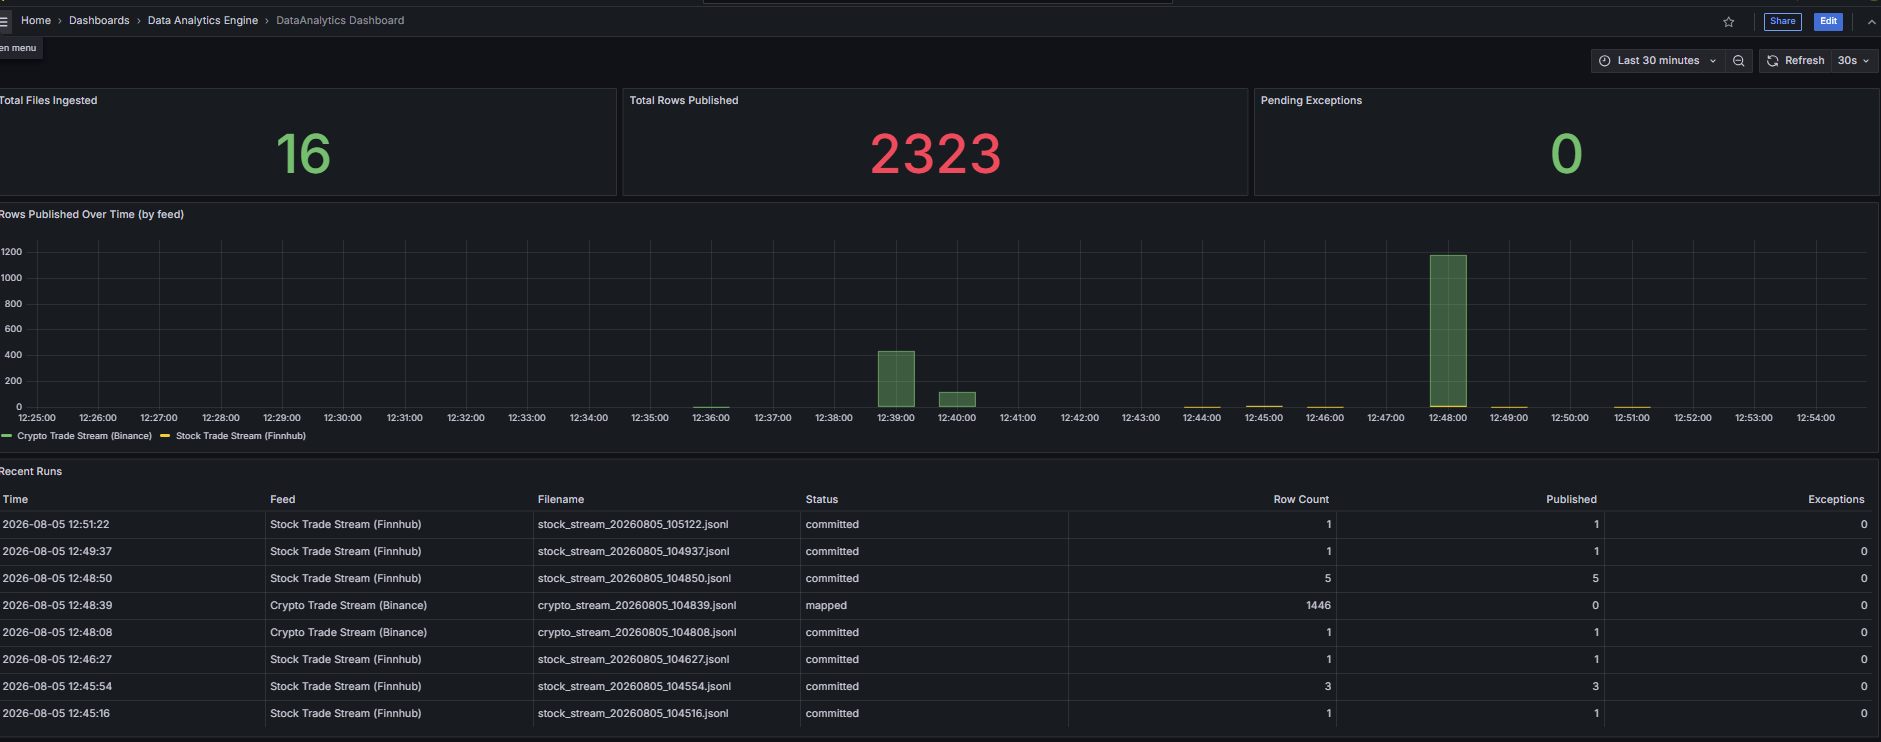
Task: Click the tall 12:48:00 chart bar
Action: tap(1448, 331)
